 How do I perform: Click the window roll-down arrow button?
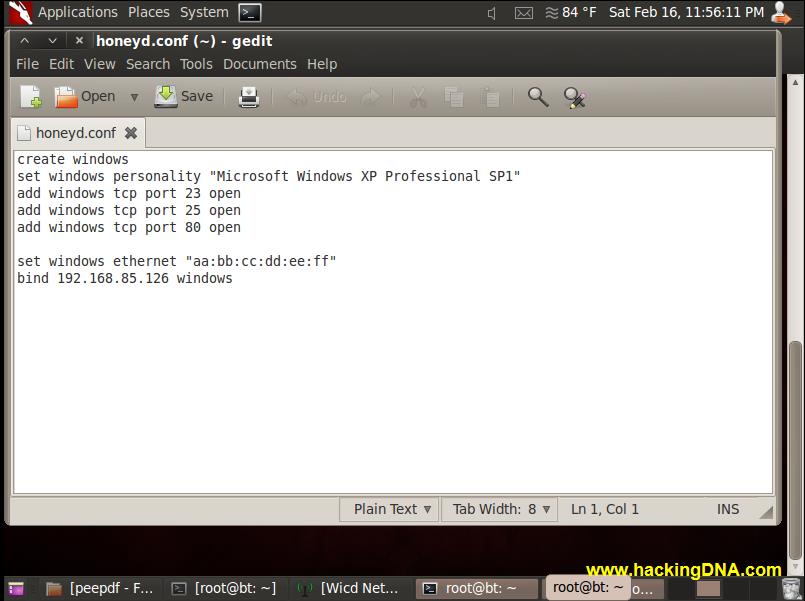click(x=52, y=41)
